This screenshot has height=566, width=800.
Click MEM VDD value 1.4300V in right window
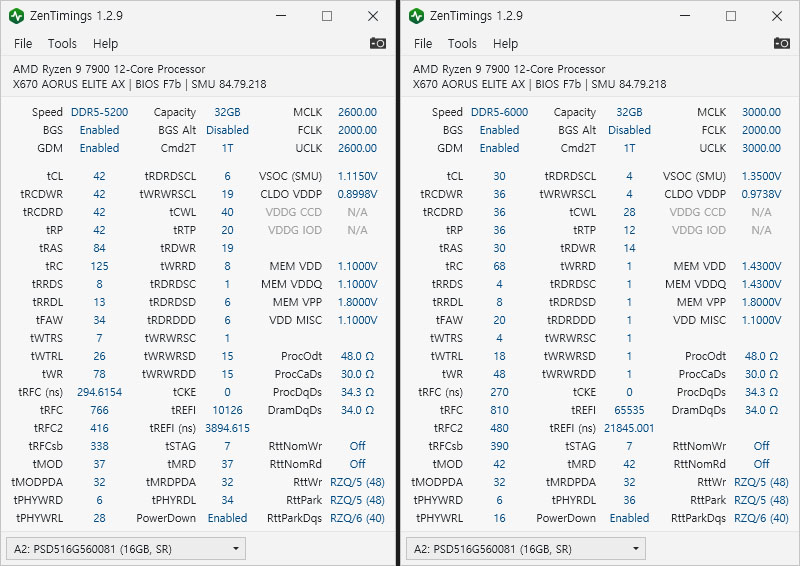tap(761, 266)
